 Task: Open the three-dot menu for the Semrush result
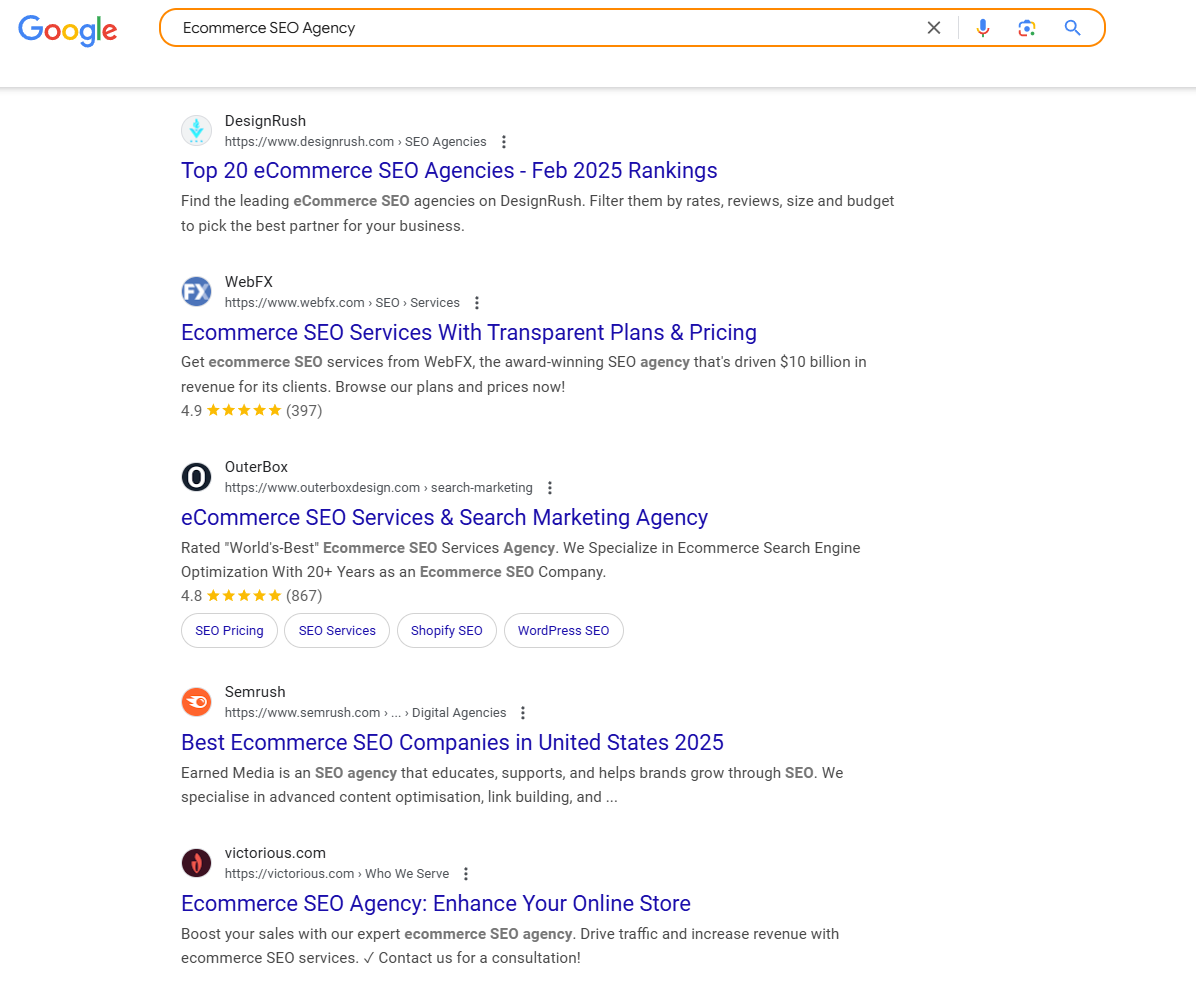click(522, 713)
